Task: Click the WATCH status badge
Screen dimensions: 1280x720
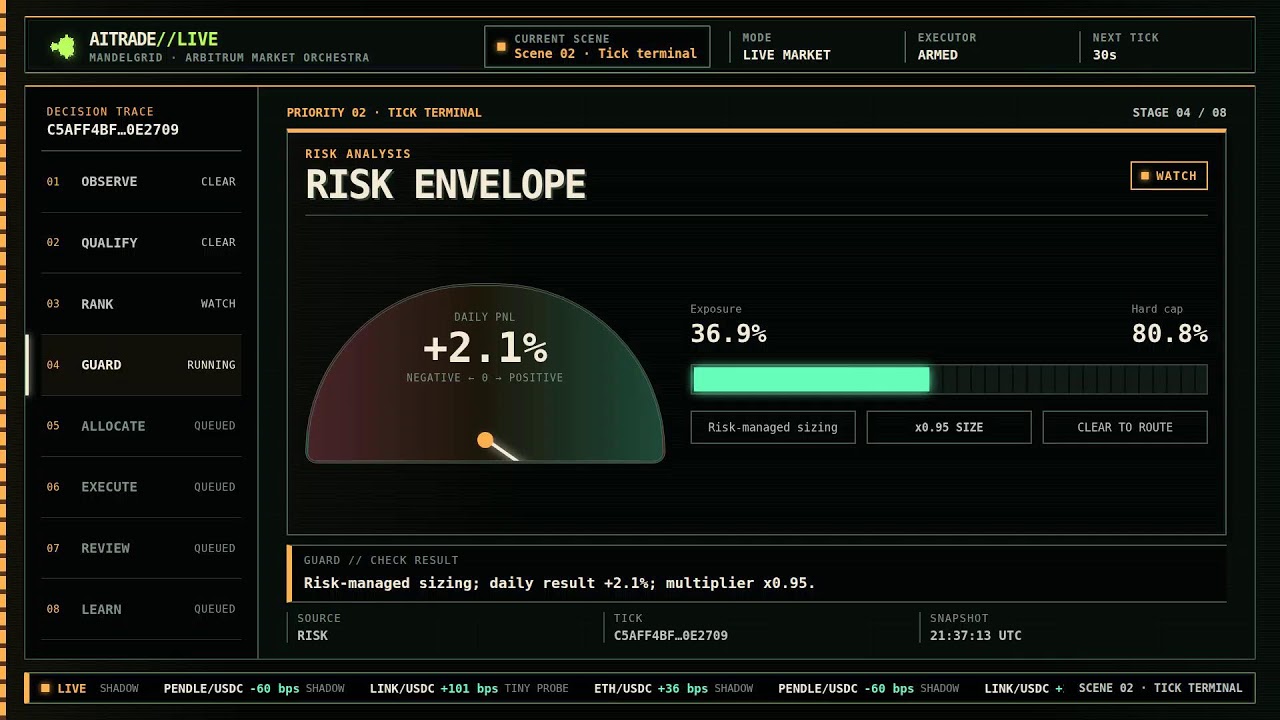Action: point(1169,176)
